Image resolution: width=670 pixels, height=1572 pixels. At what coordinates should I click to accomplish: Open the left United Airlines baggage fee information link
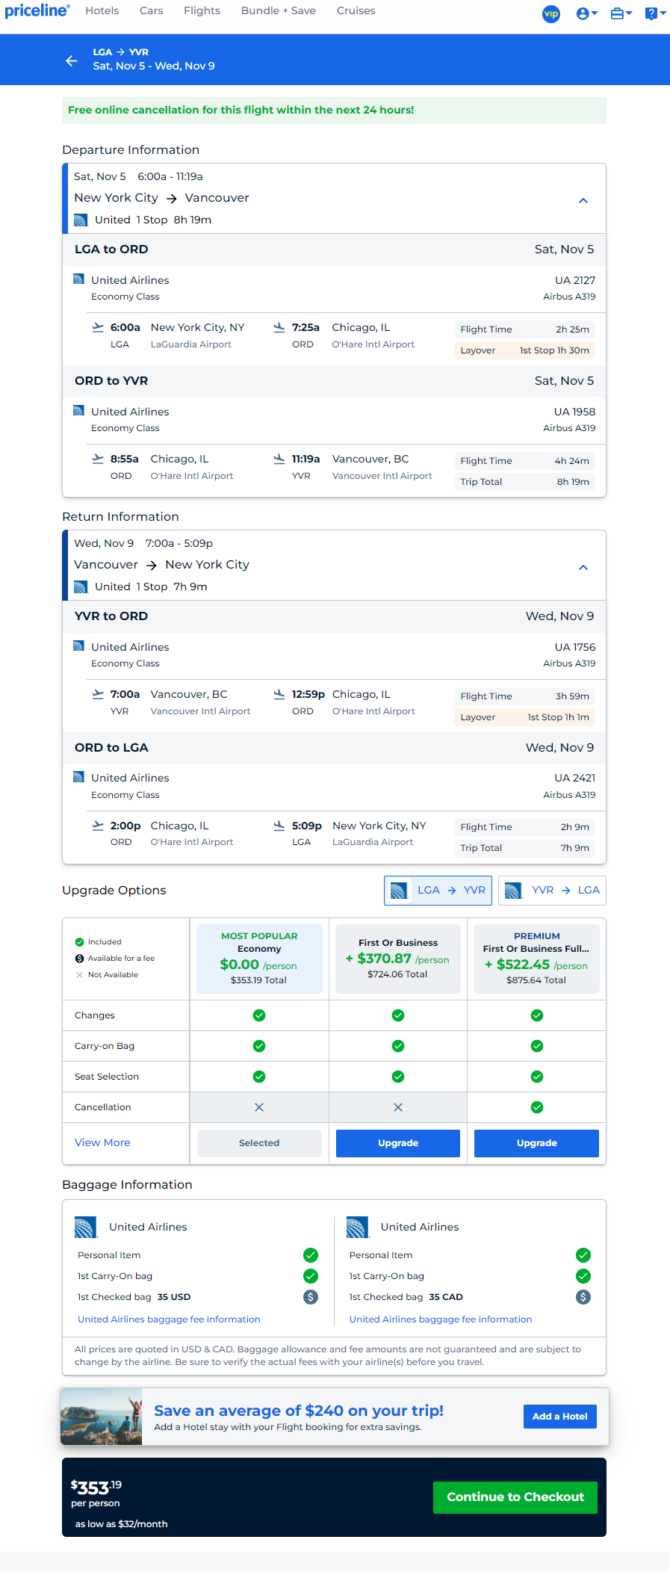tap(169, 1319)
